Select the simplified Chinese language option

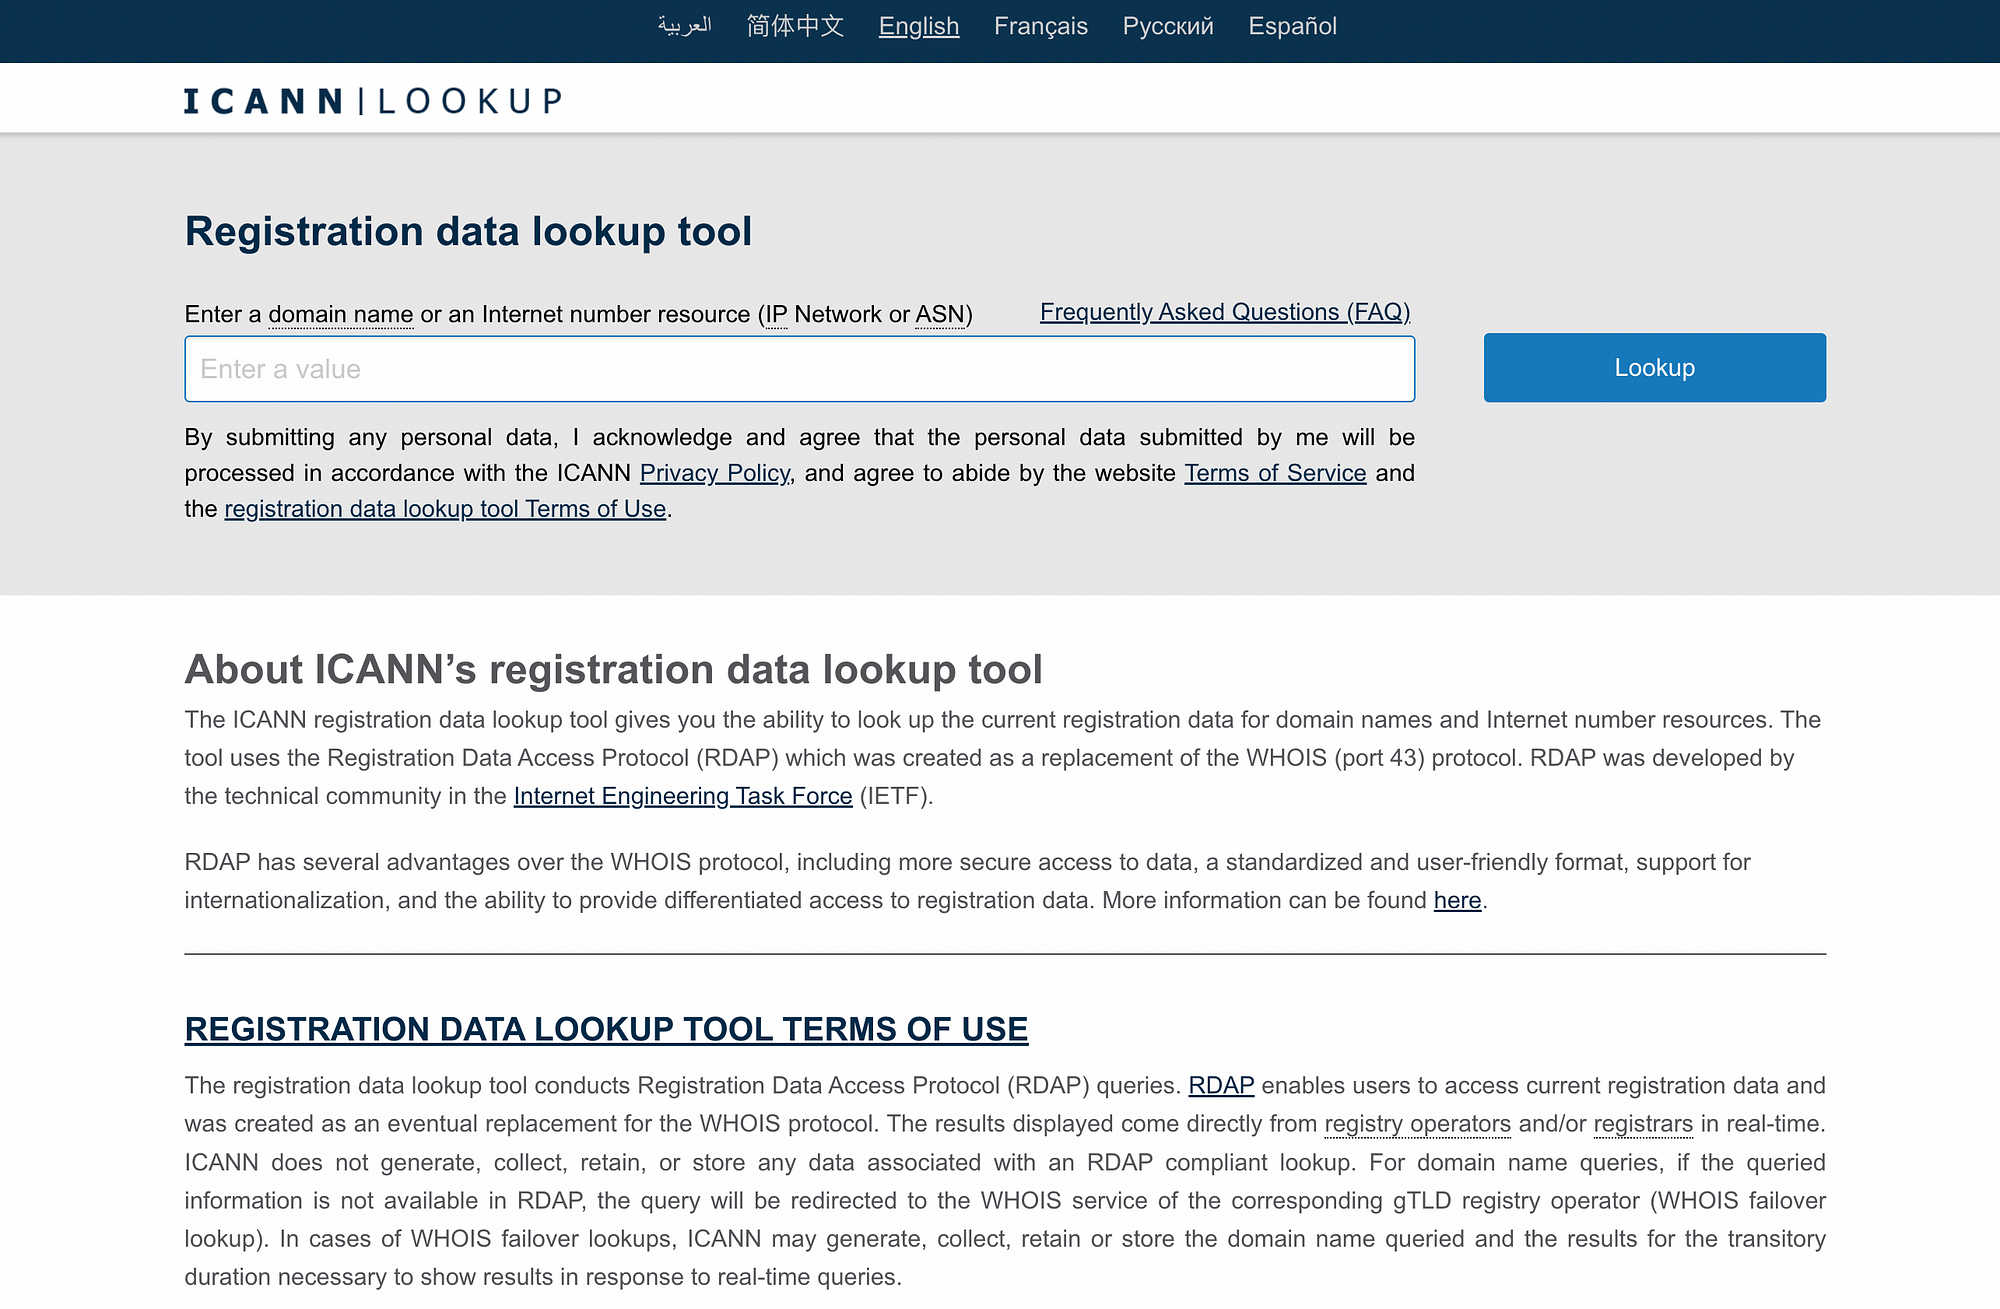pyautogui.click(x=795, y=25)
